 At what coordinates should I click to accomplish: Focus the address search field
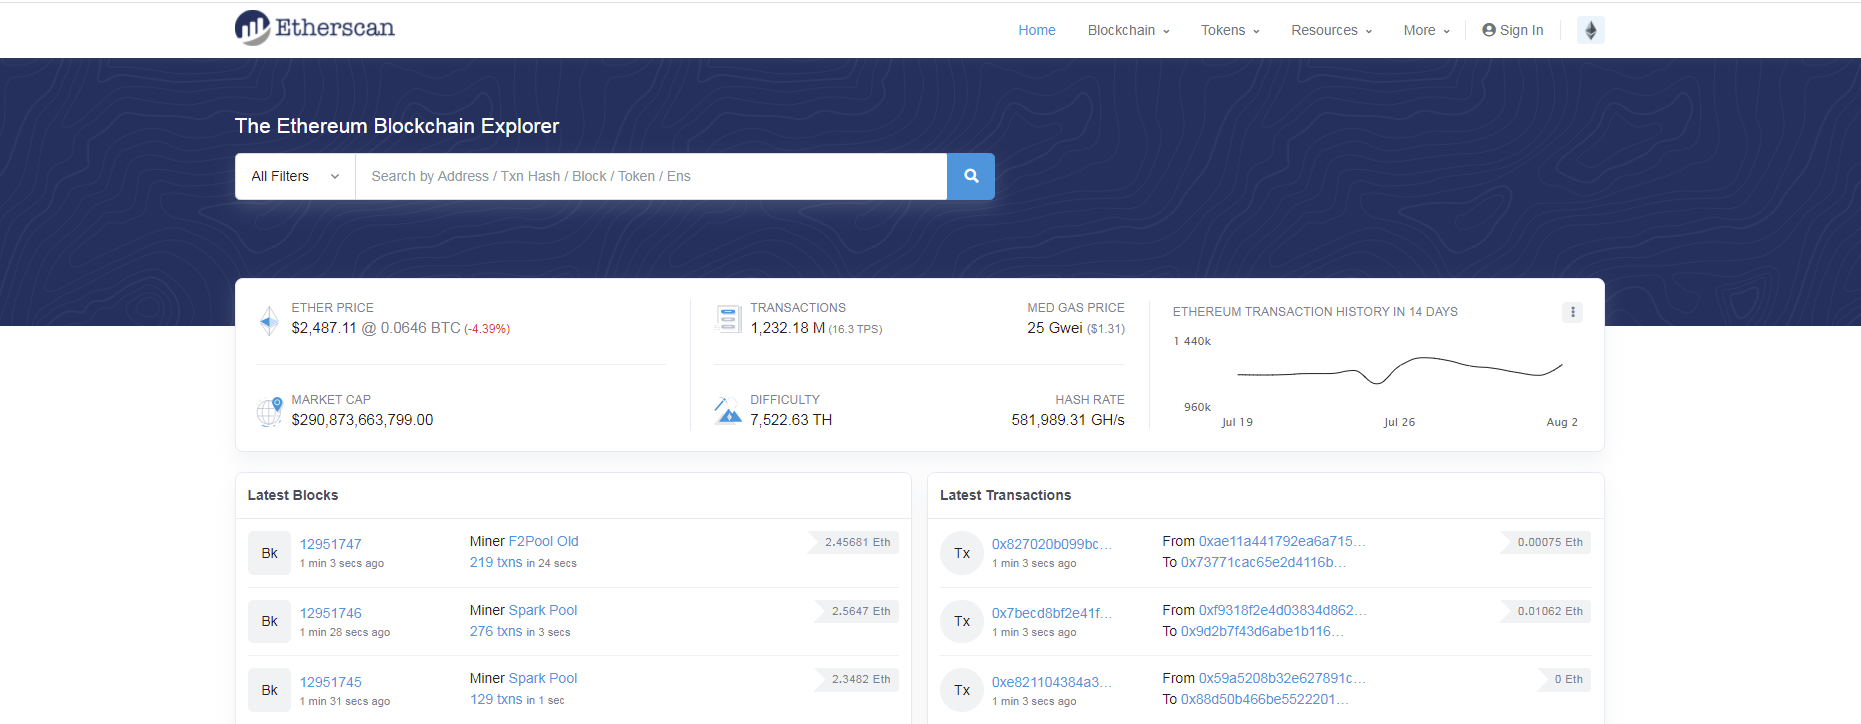tap(651, 176)
